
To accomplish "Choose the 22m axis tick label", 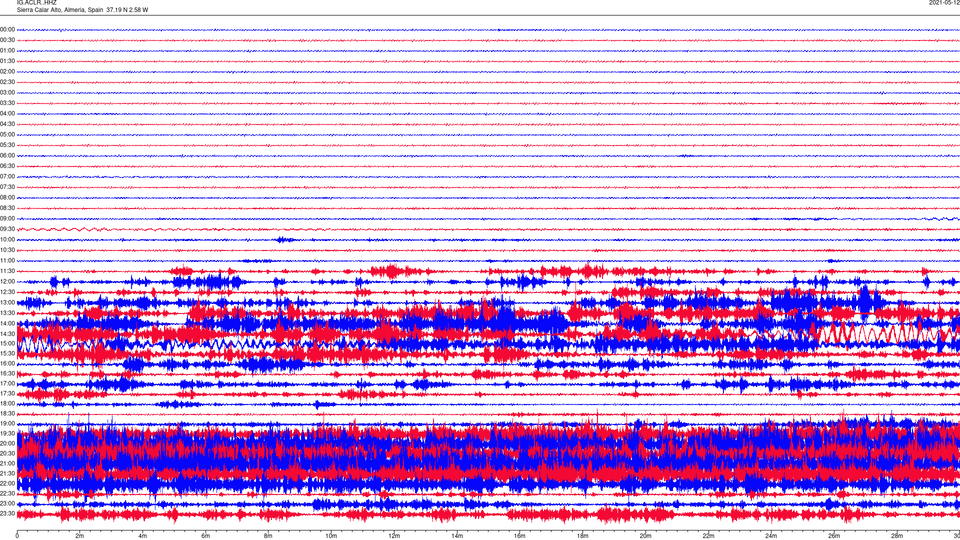I will [x=708, y=536].
